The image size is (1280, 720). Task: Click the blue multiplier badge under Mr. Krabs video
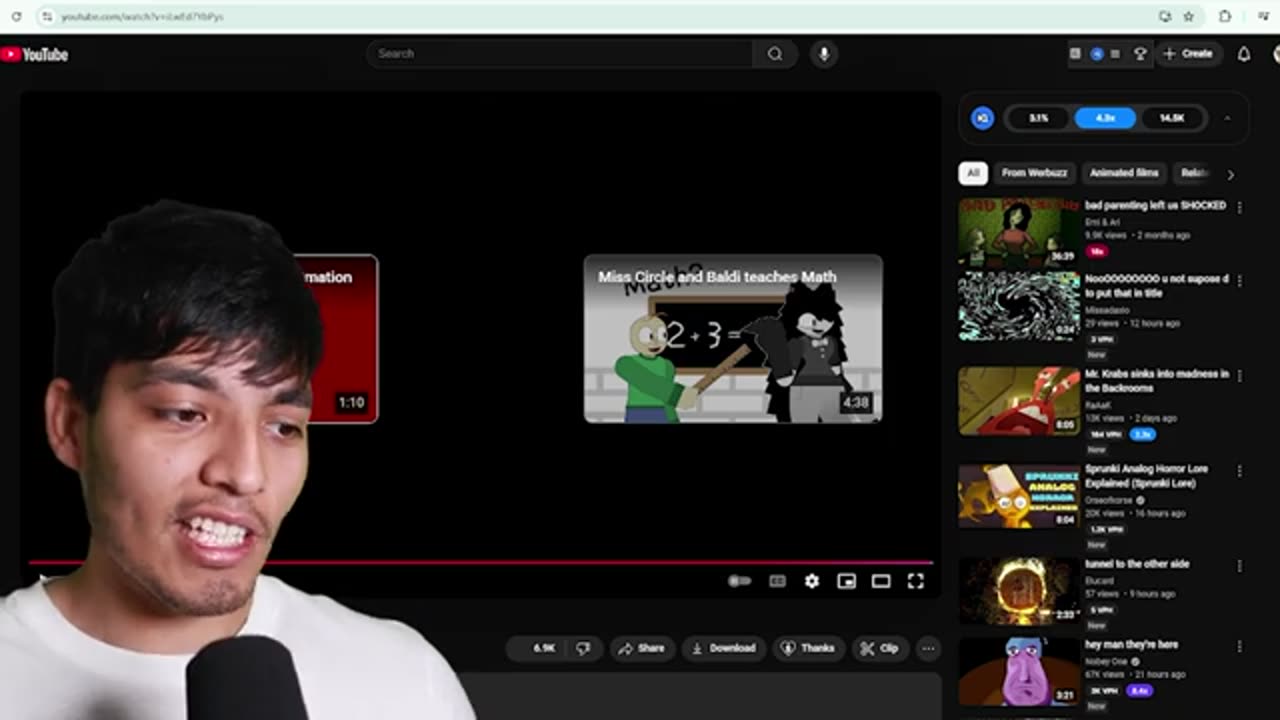tap(1142, 435)
